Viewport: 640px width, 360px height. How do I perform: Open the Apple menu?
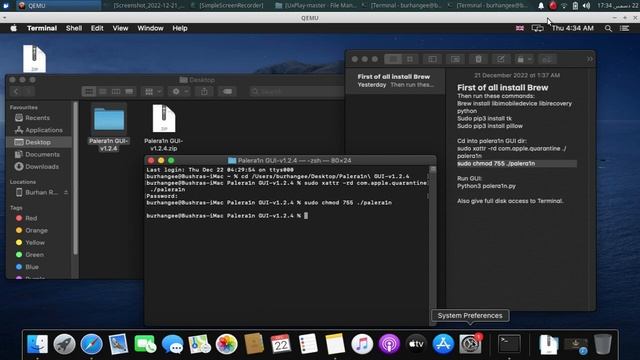(13, 28)
